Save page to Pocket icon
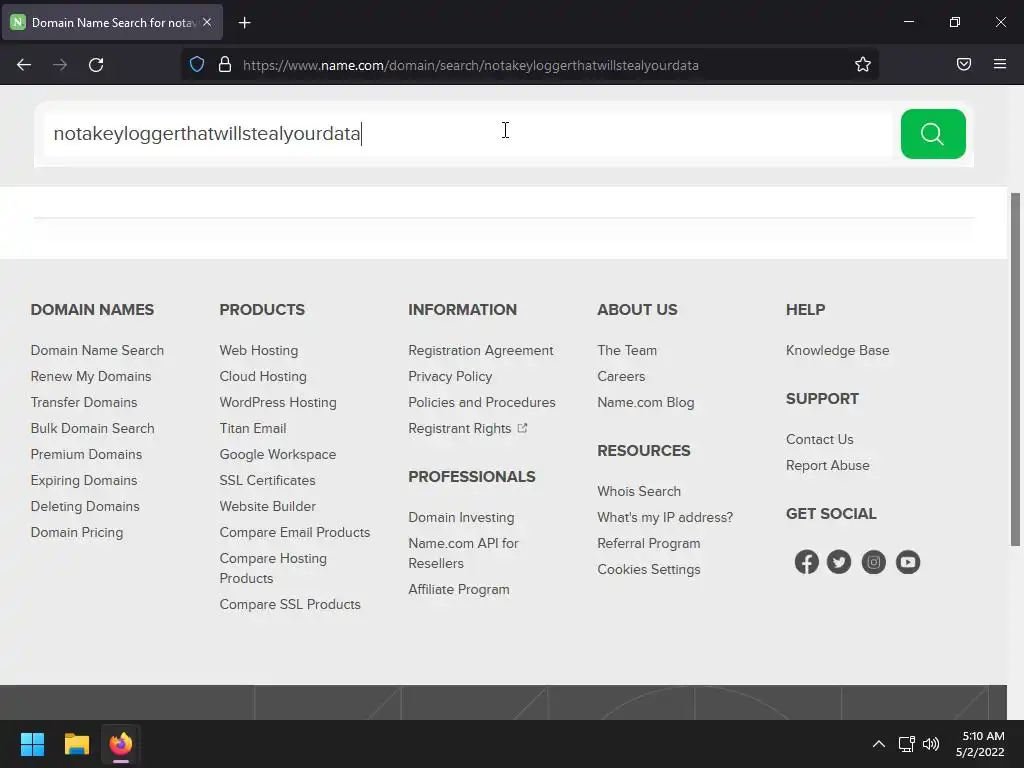Screen dimensions: 1024x768 (963, 64)
